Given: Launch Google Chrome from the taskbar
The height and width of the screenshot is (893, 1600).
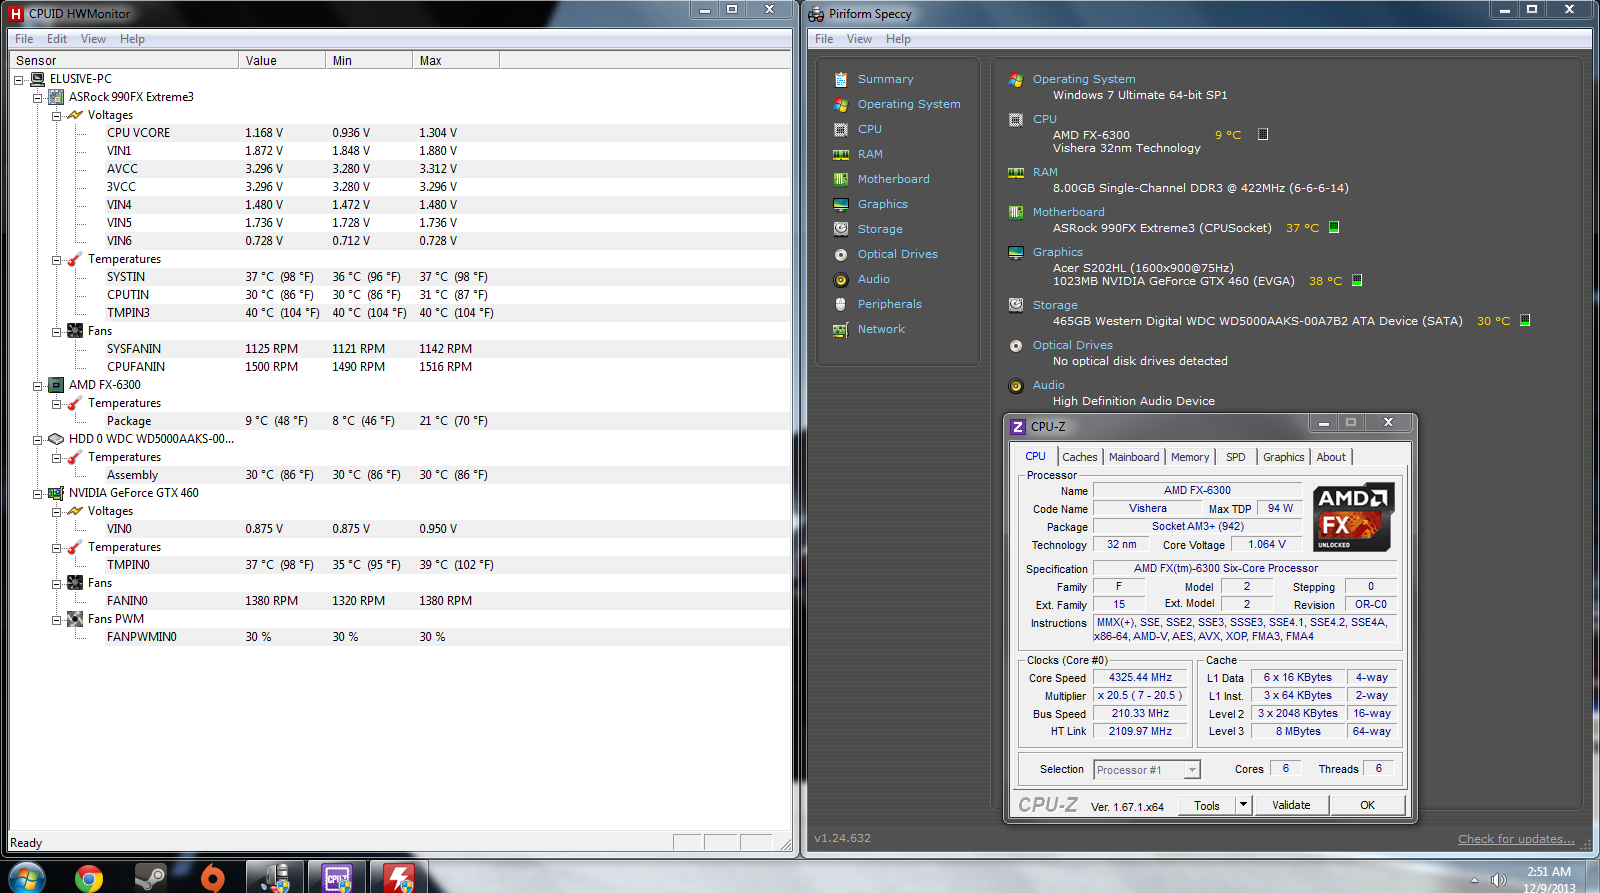Looking at the screenshot, I should (89, 878).
